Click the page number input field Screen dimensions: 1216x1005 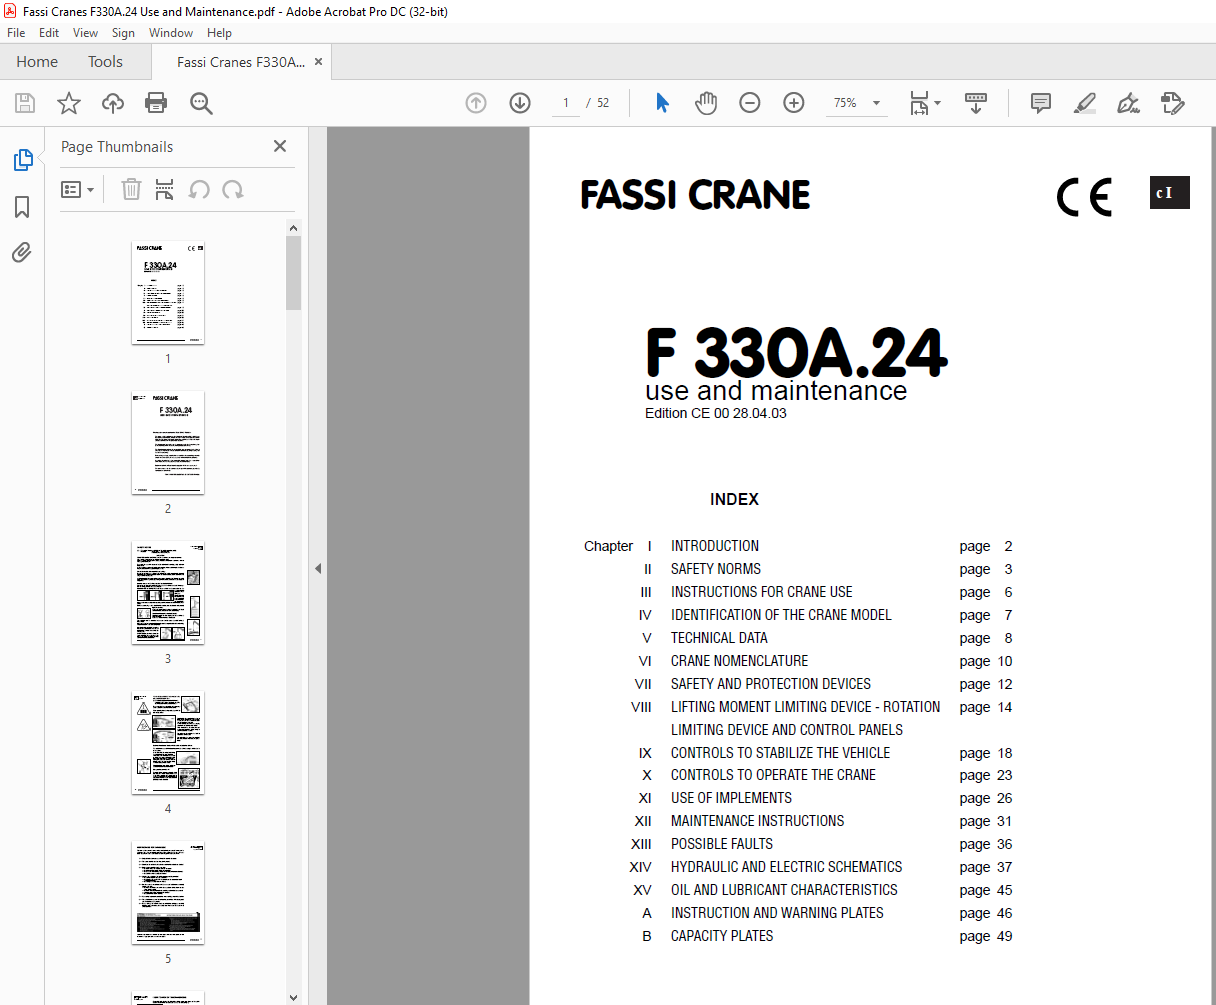566,103
